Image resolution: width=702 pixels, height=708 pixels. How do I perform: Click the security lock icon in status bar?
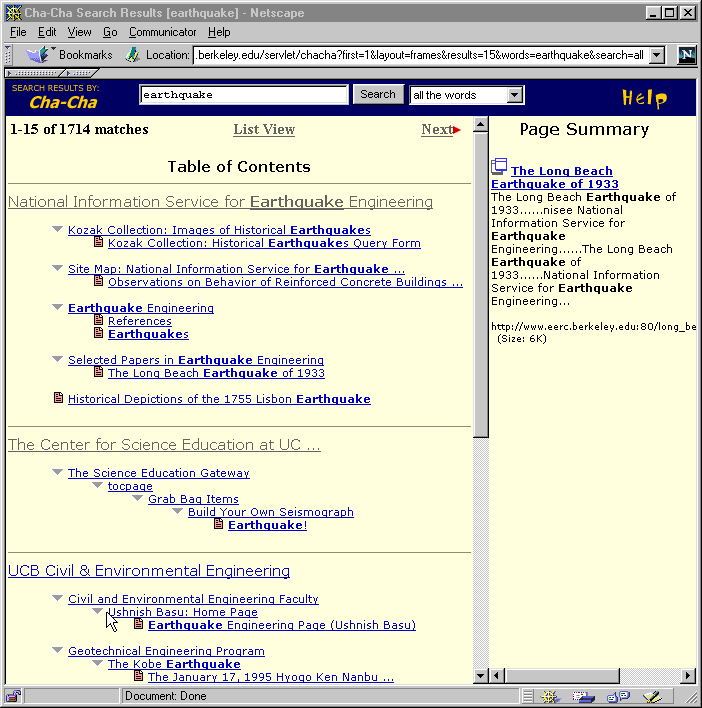[13, 696]
